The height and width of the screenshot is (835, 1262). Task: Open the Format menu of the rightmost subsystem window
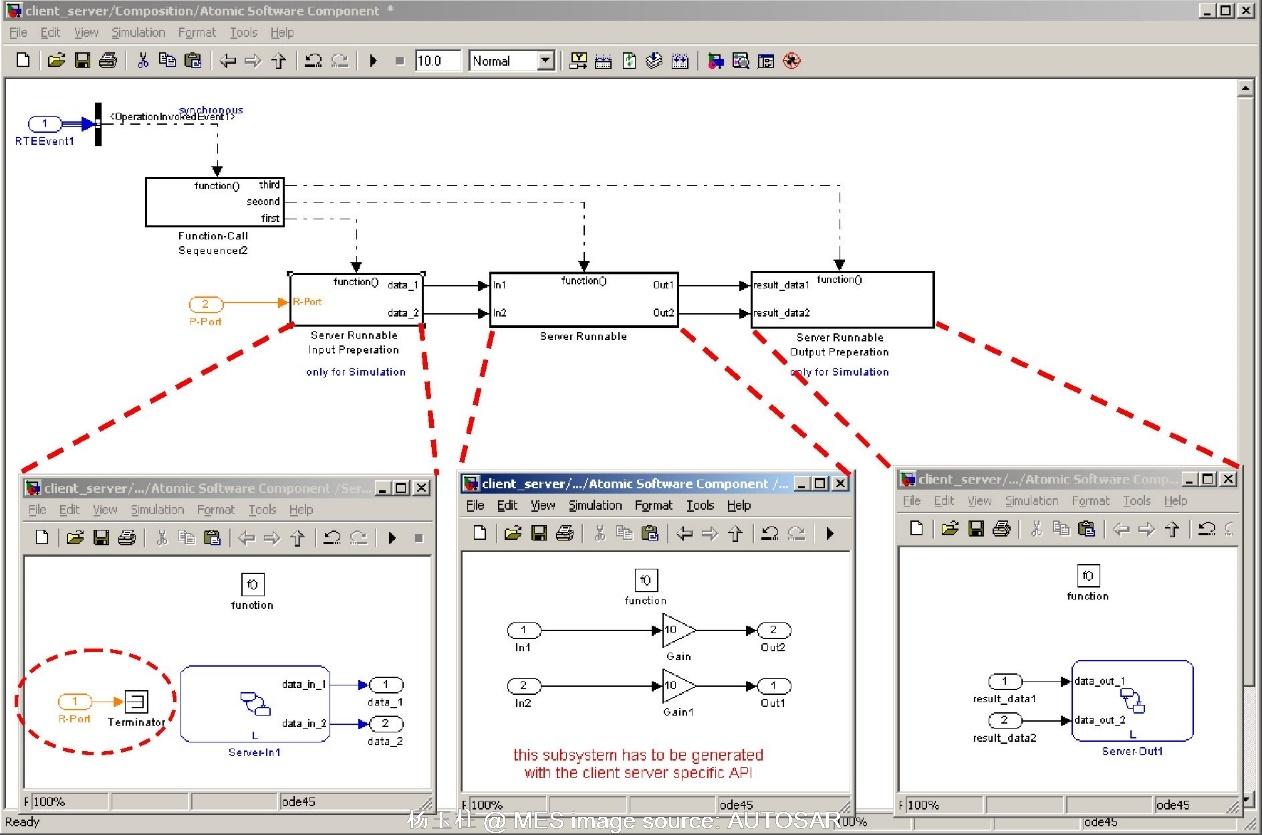click(x=1092, y=500)
